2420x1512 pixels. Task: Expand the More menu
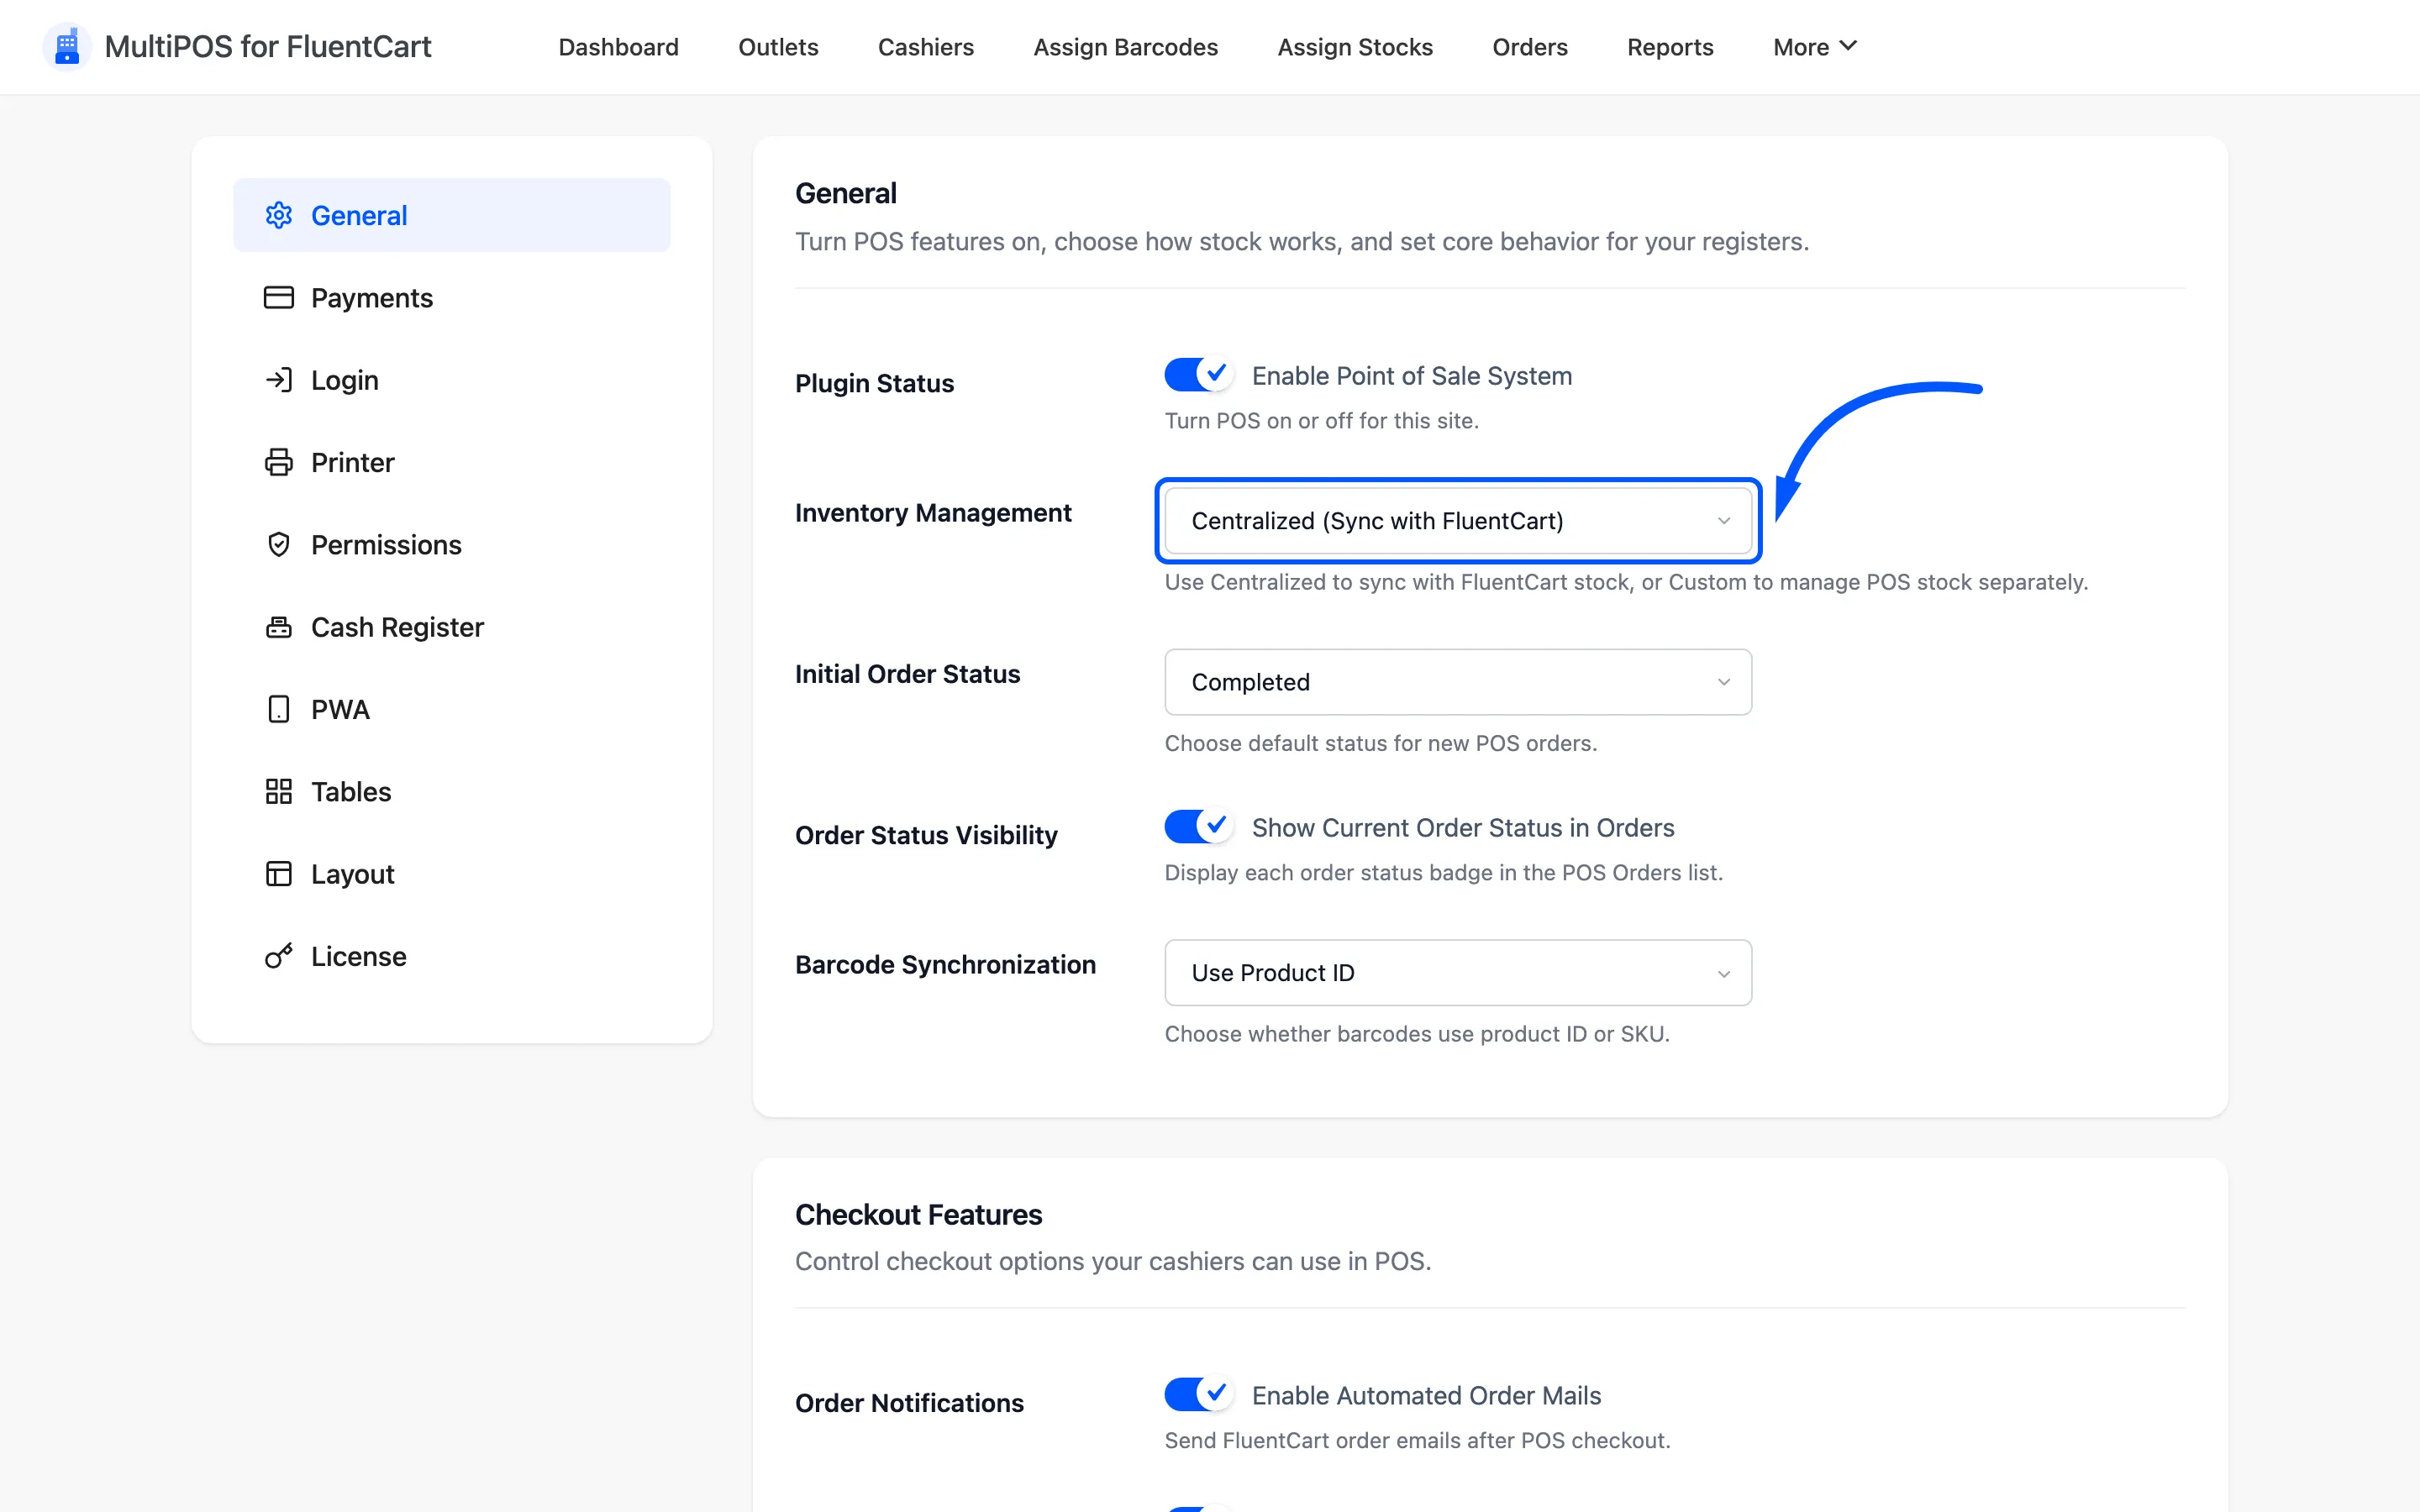point(1814,47)
